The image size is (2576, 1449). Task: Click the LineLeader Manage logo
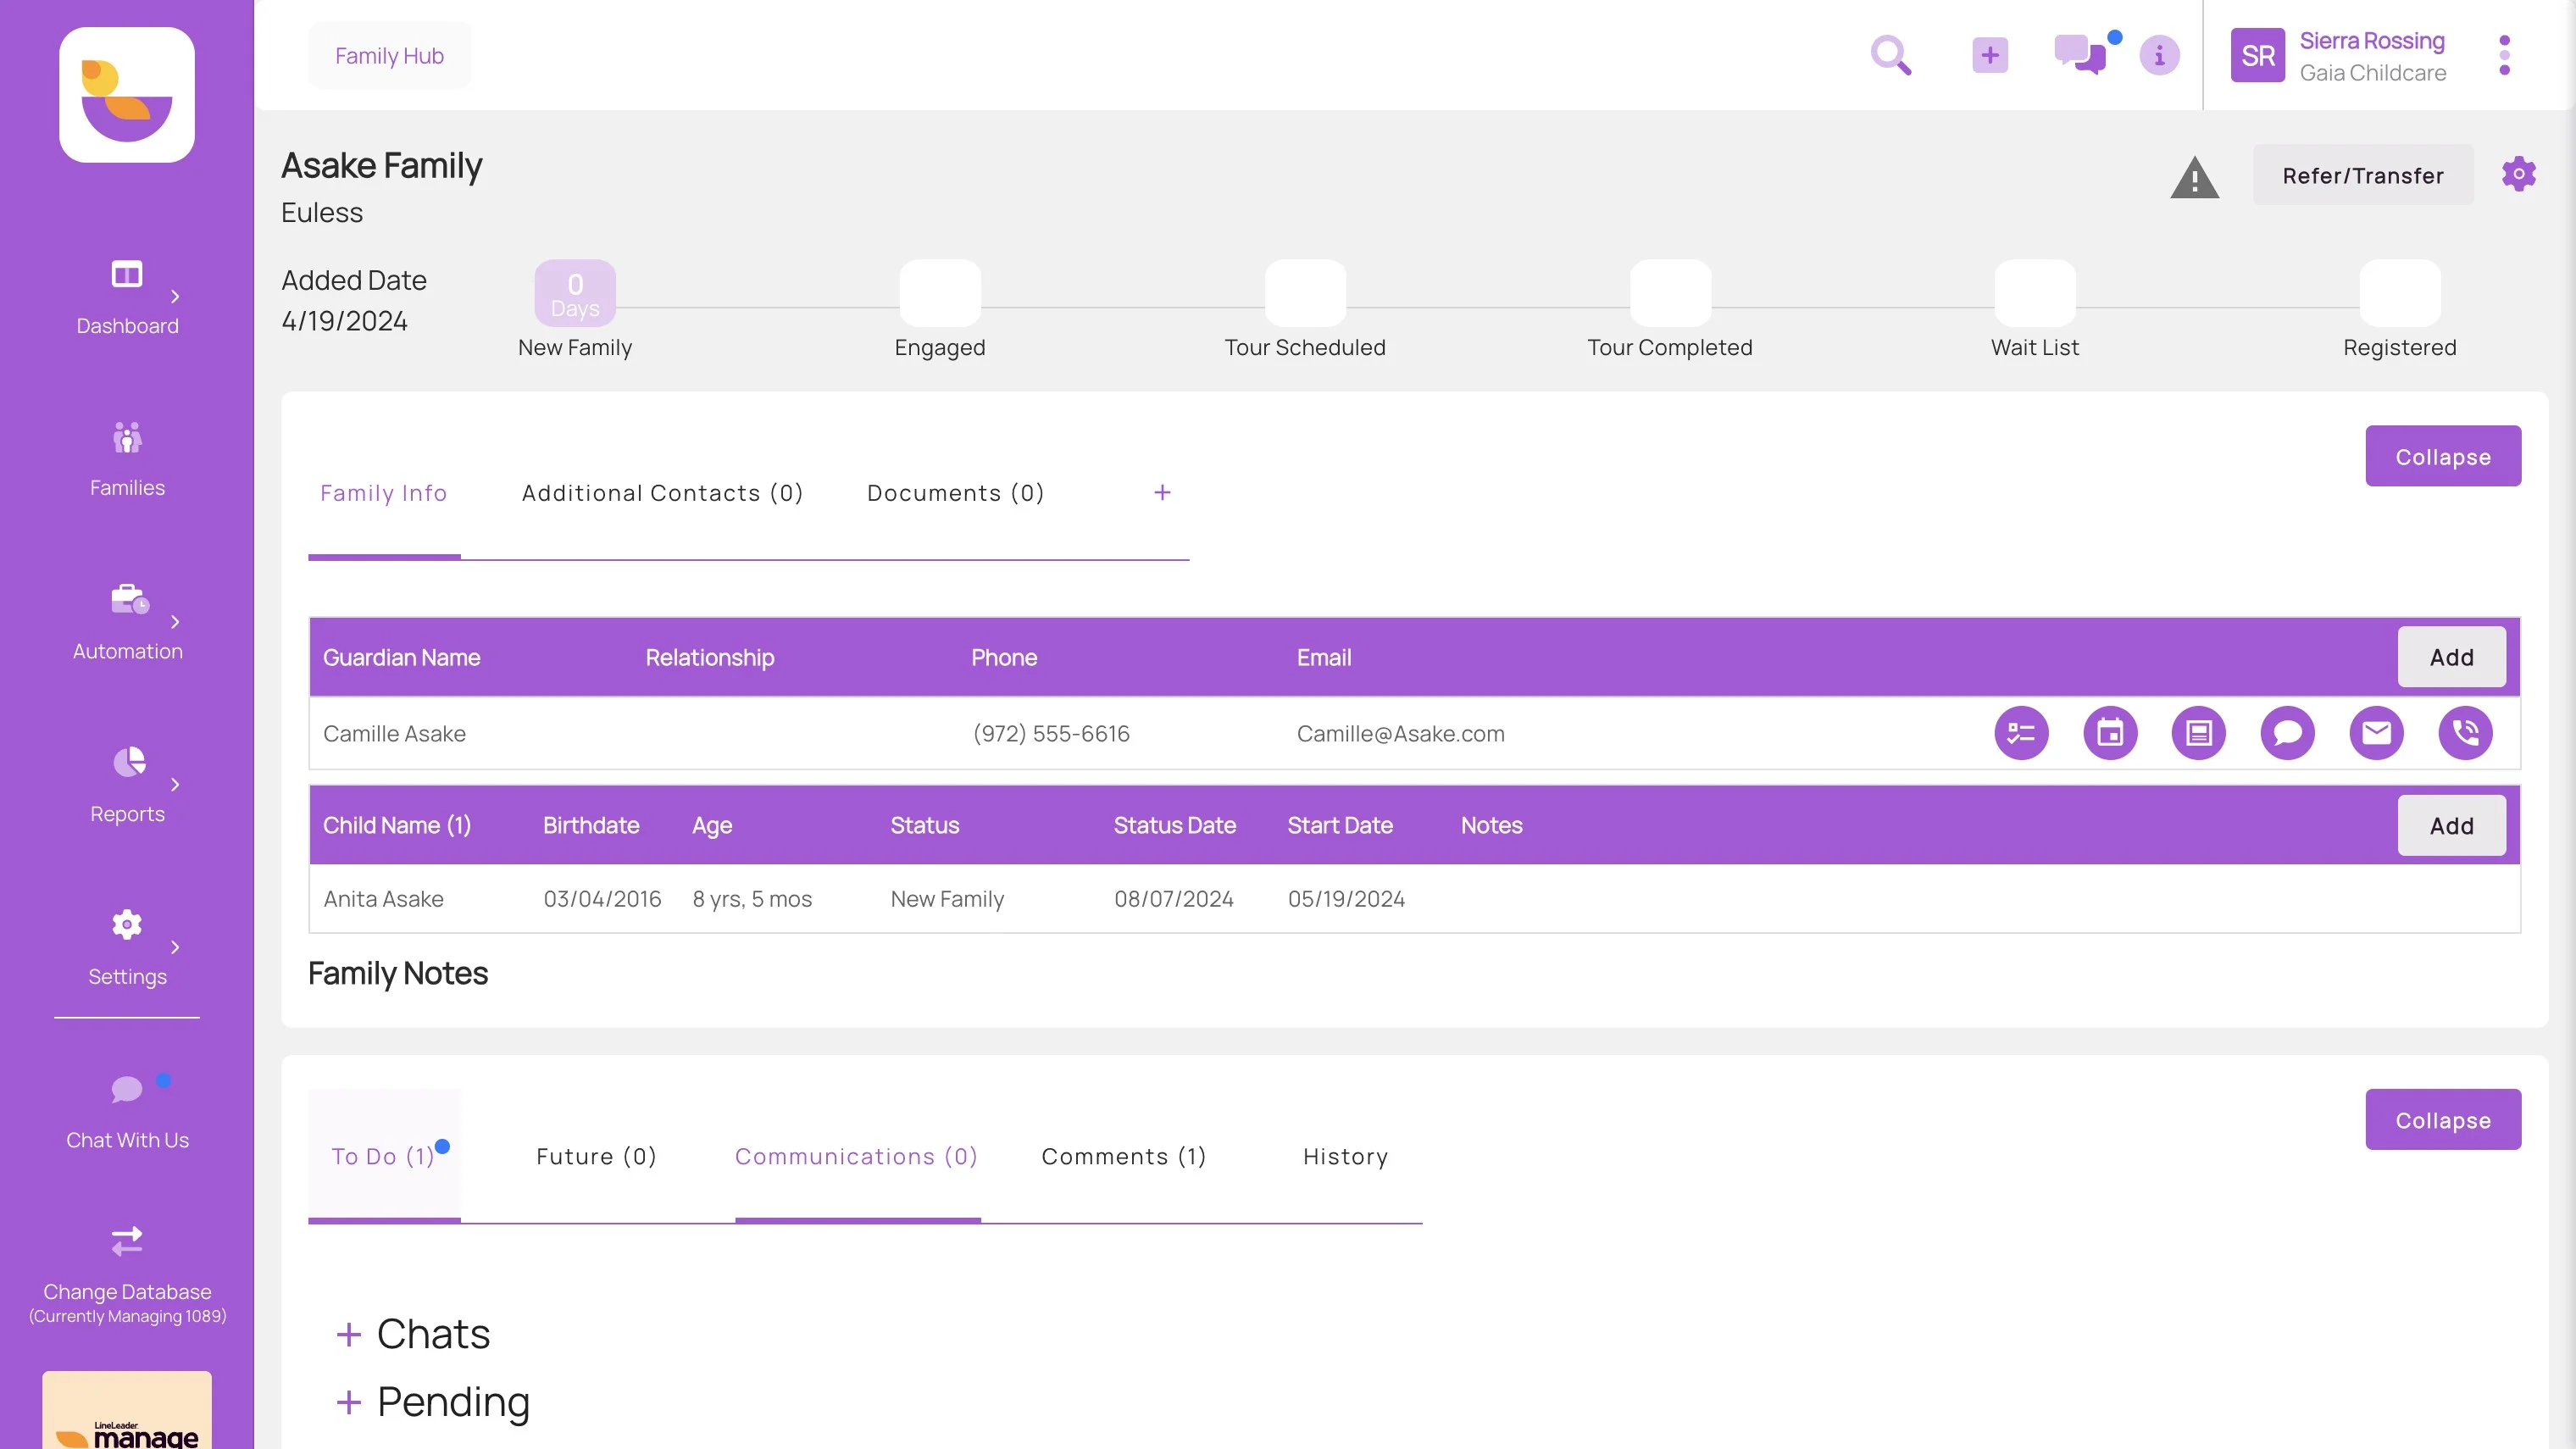(127, 1410)
